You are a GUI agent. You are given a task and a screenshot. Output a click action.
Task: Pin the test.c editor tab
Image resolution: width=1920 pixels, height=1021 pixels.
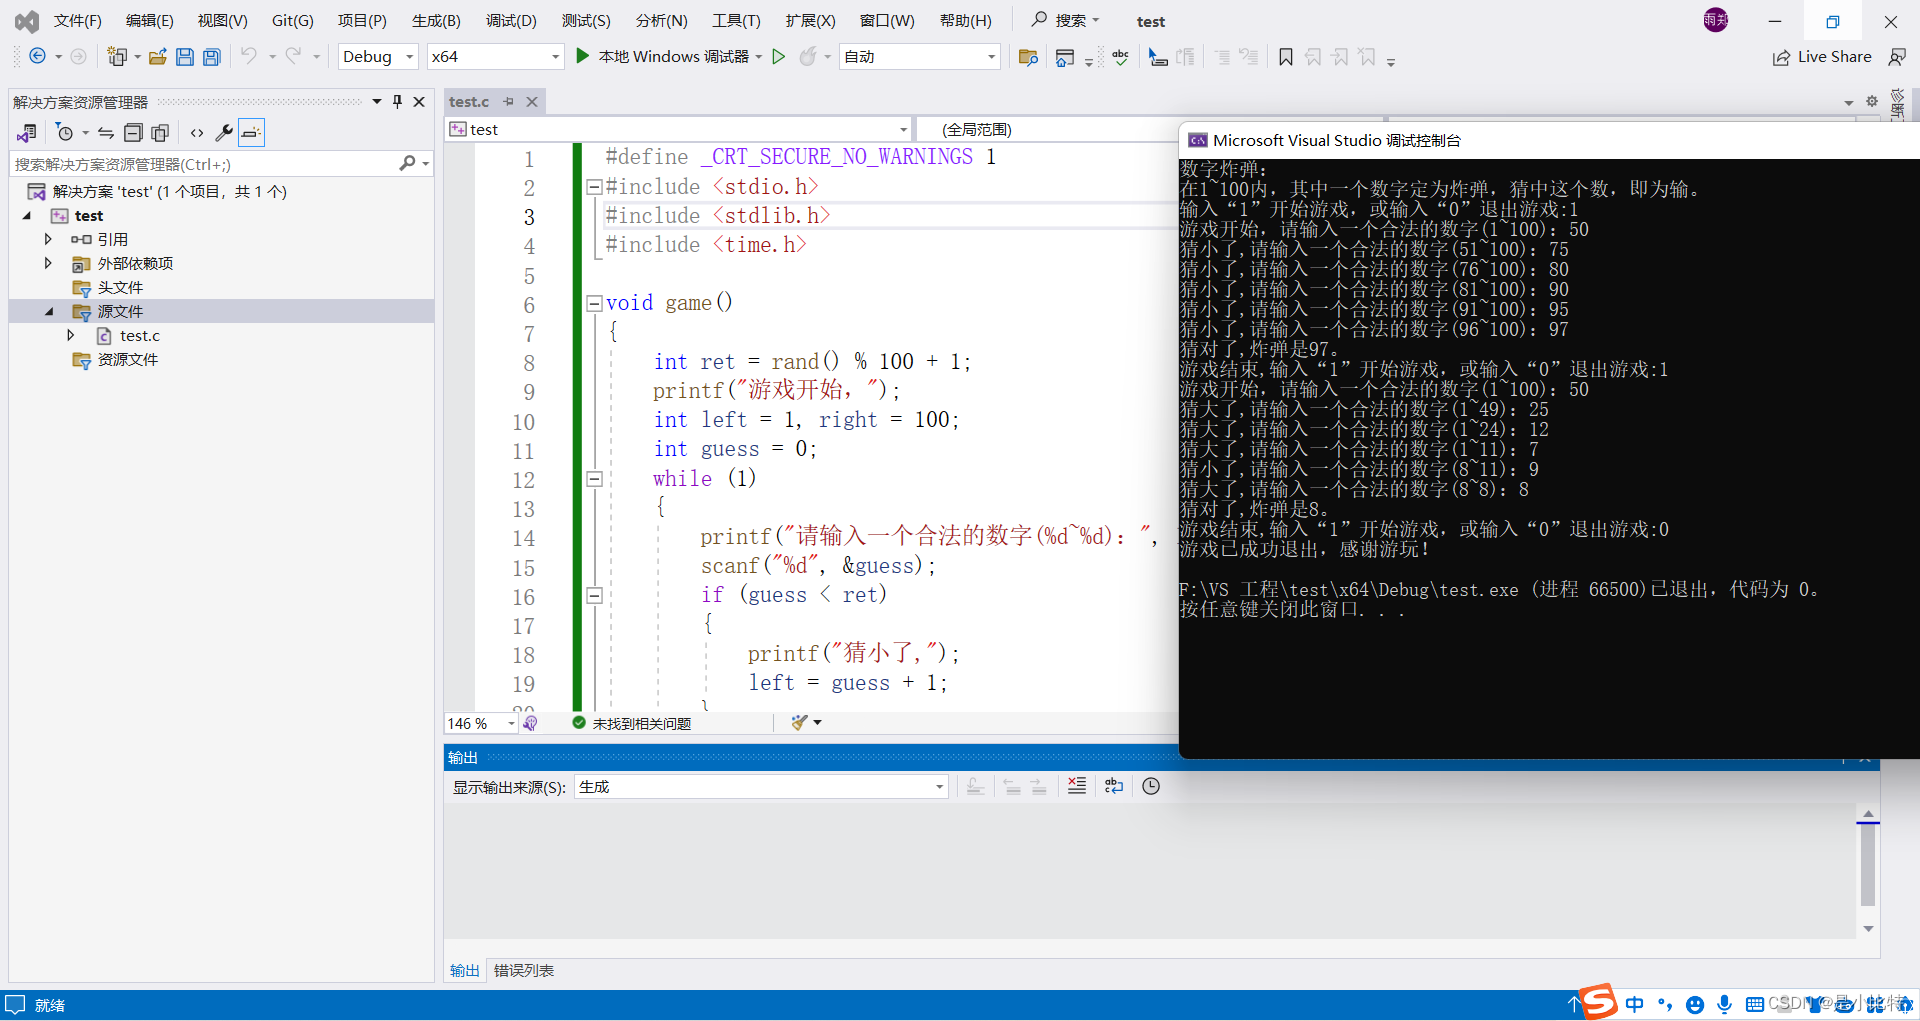click(x=509, y=102)
